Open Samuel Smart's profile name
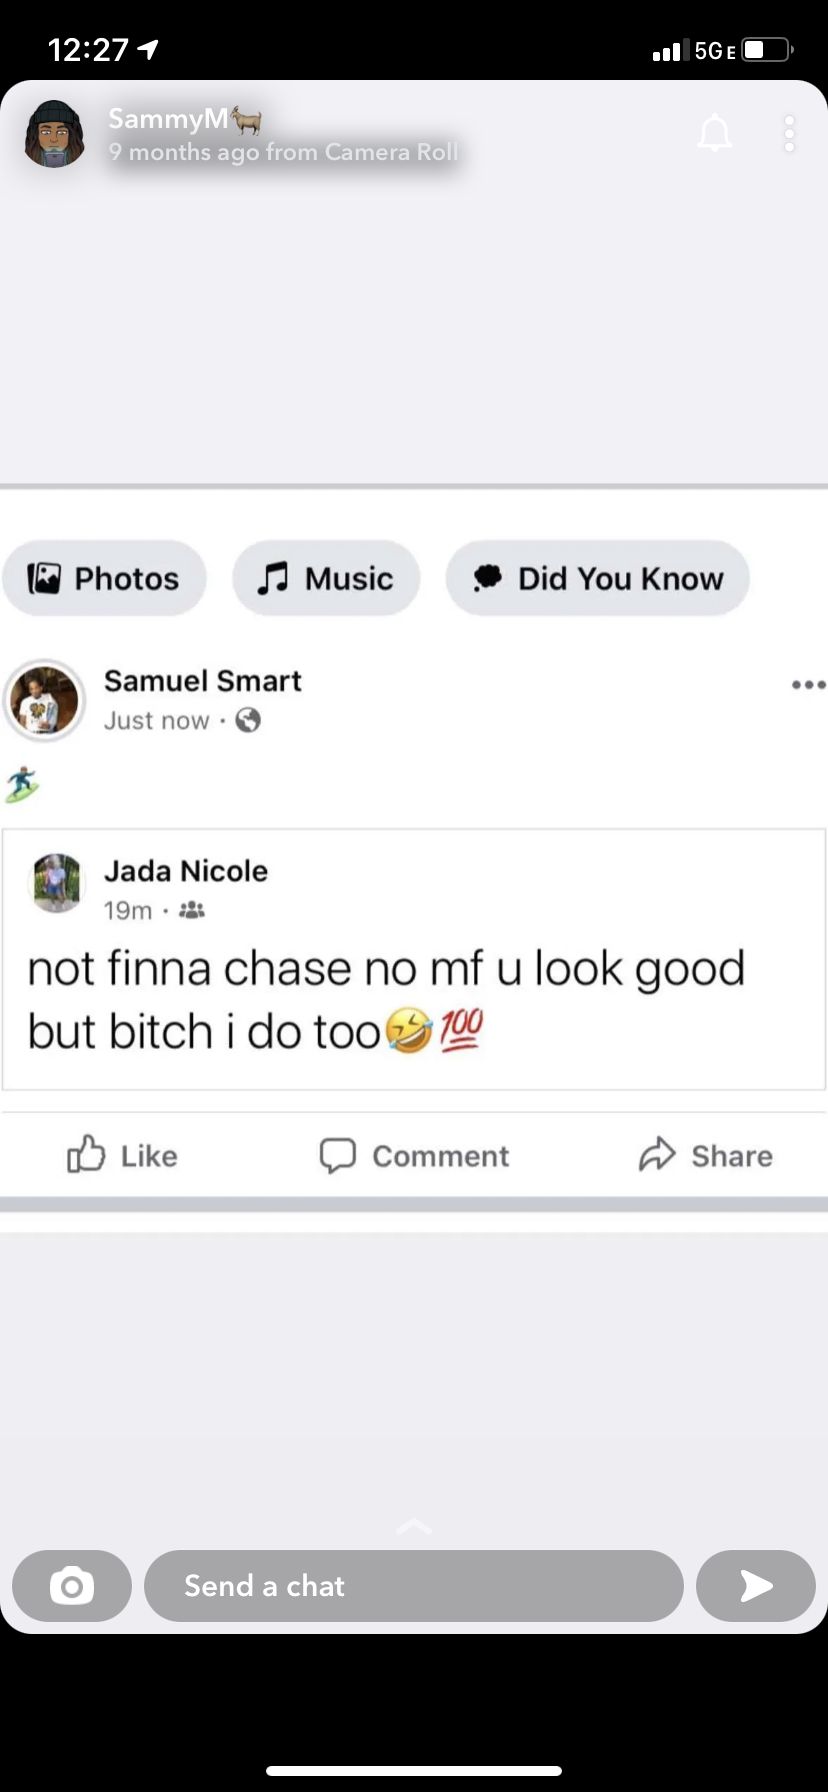 [x=203, y=680]
